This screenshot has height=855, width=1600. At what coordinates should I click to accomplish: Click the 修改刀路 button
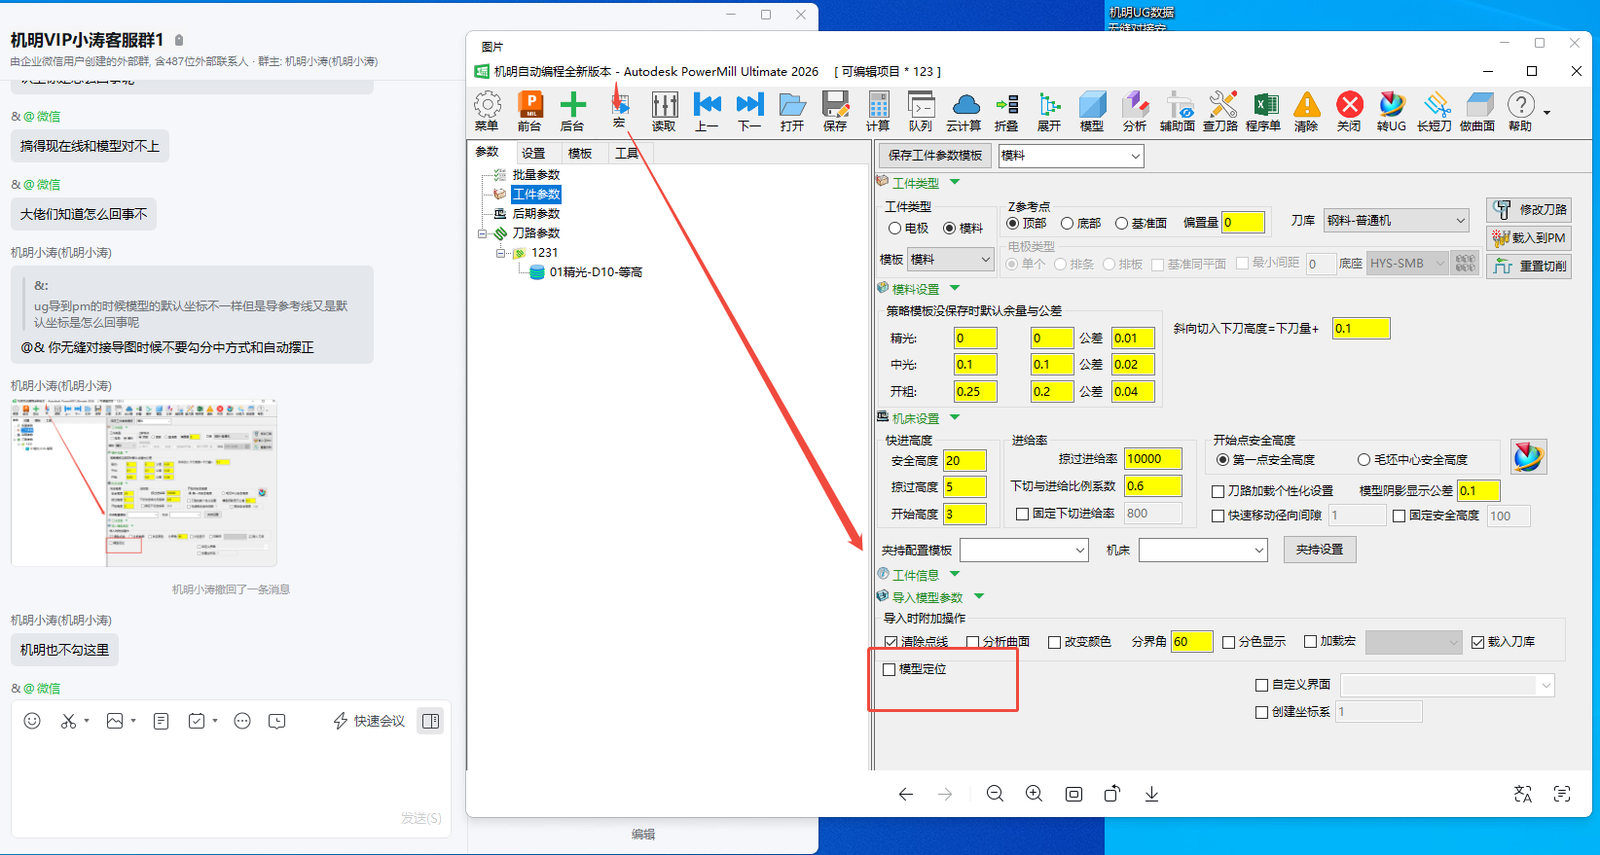tap(1529, 210)
